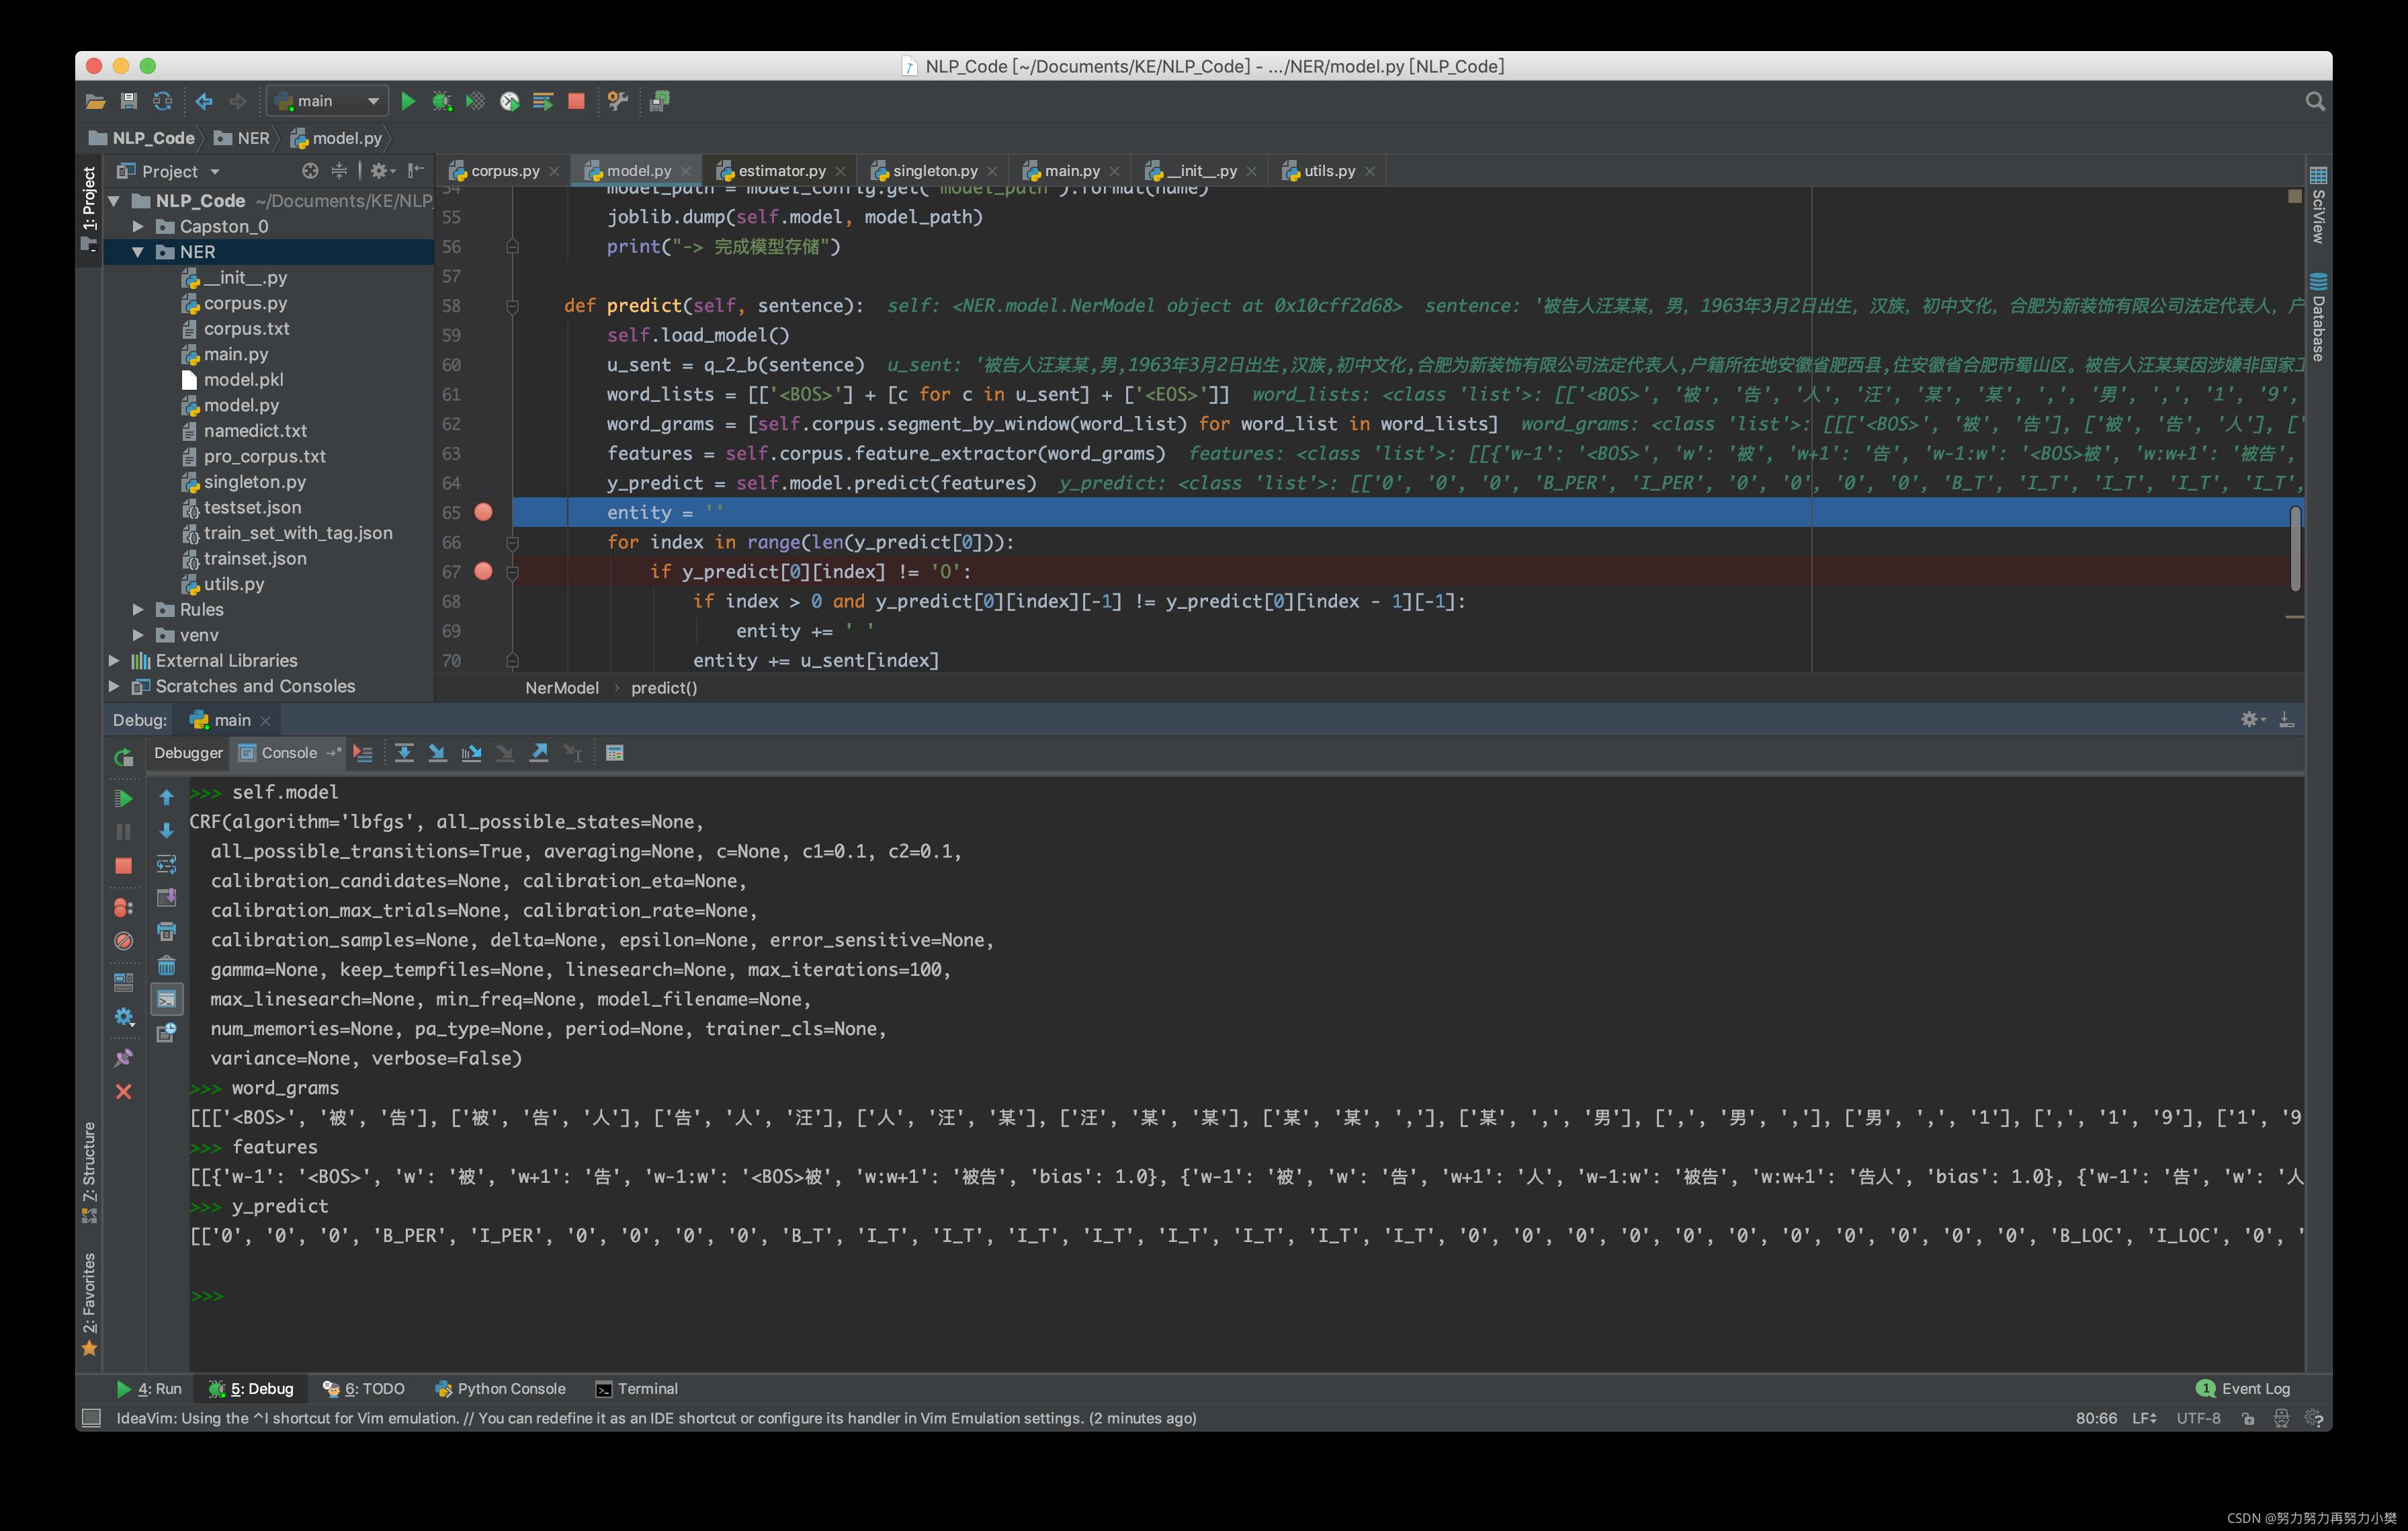Click the Resume Program debug icon

point(123,798)
